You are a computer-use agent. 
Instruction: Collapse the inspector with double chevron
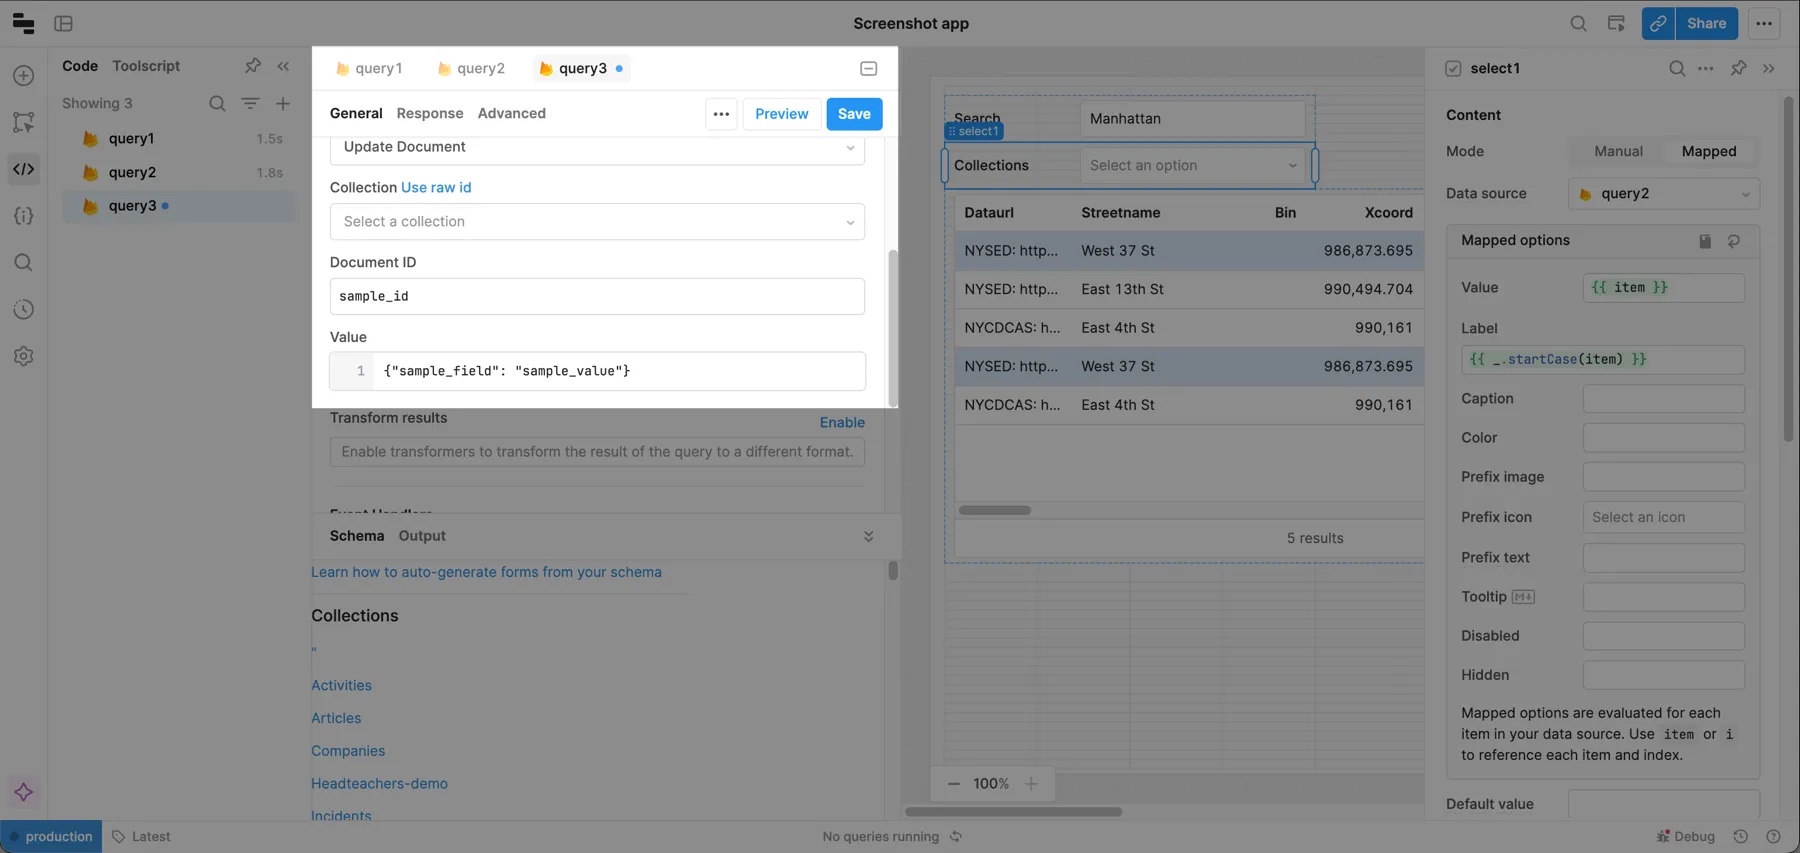point(1769,68)
